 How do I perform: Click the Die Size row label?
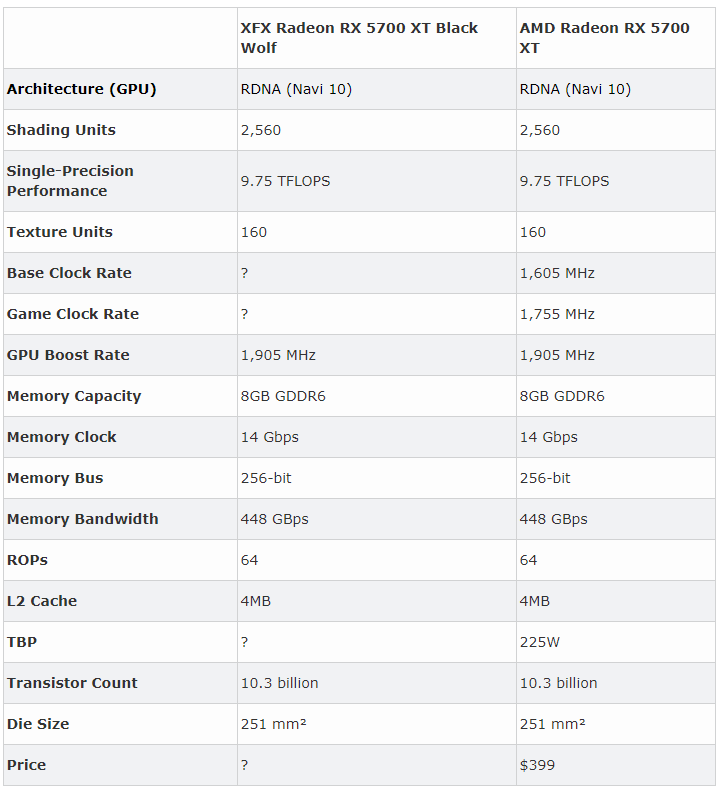tap(38, 724)
